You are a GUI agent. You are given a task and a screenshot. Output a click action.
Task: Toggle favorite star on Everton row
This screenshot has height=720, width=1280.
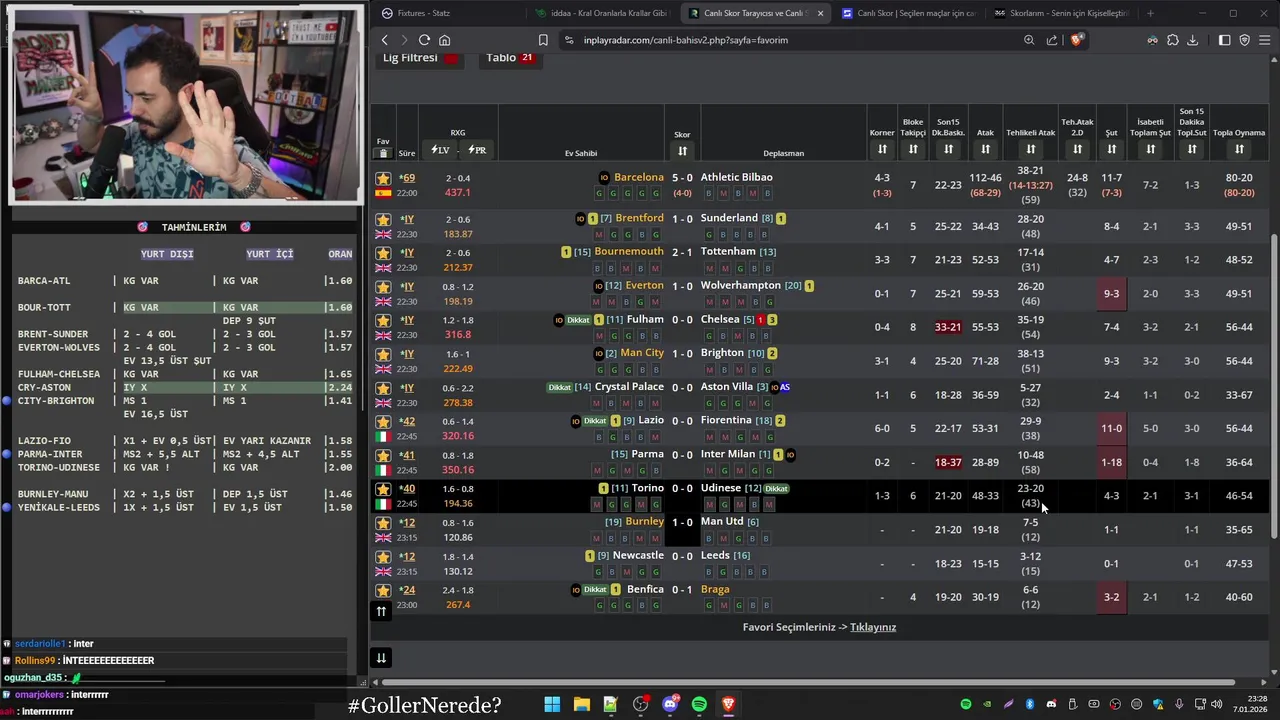click(383, 287)
